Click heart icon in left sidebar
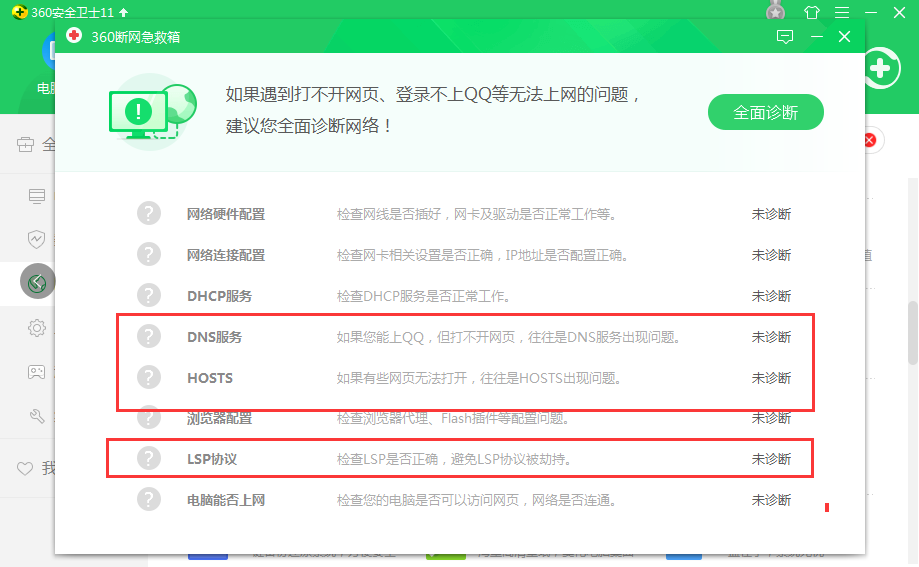The width and height of the screenshot is (919, 567). [x=25, y=468]
